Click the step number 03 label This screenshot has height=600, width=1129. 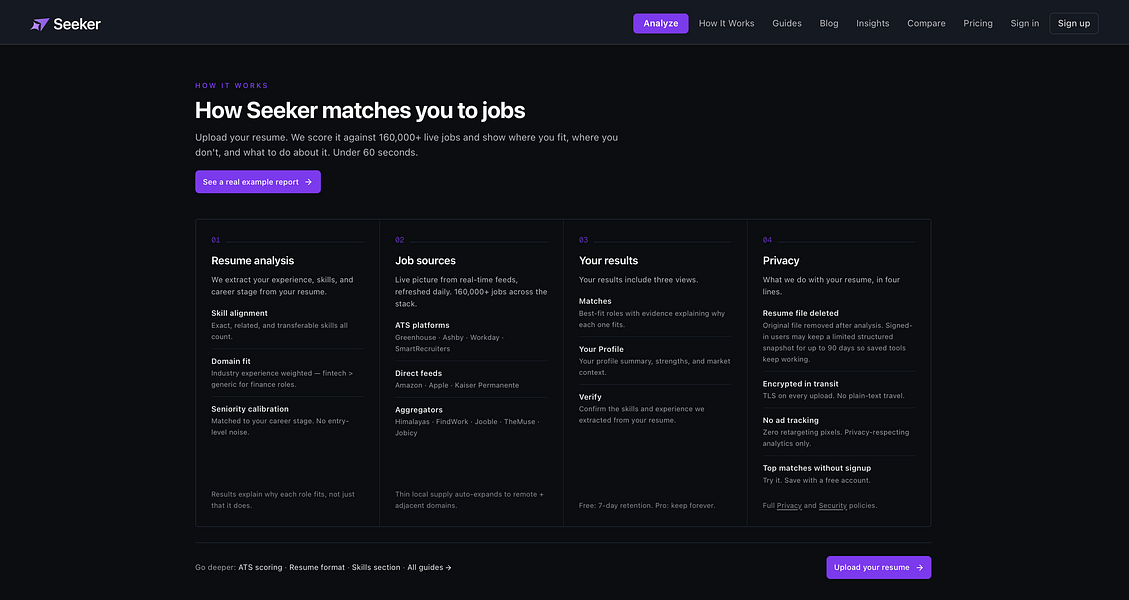tap(583, 240)
